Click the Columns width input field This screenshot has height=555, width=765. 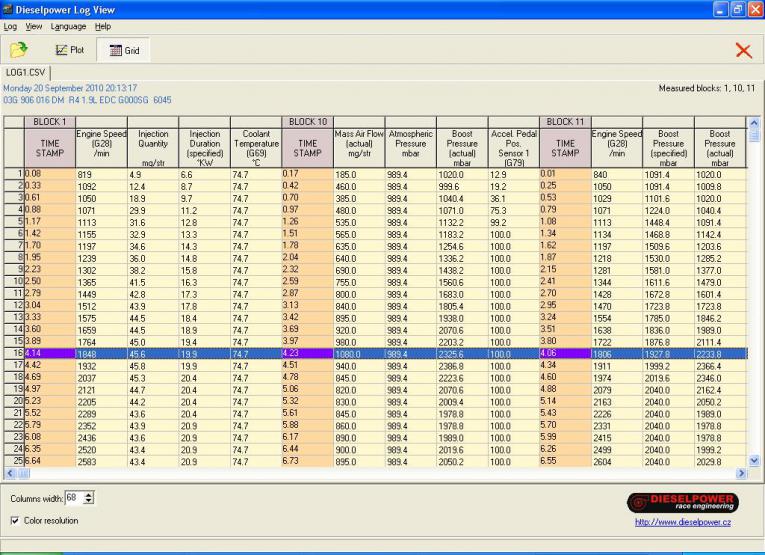[74, 498]
